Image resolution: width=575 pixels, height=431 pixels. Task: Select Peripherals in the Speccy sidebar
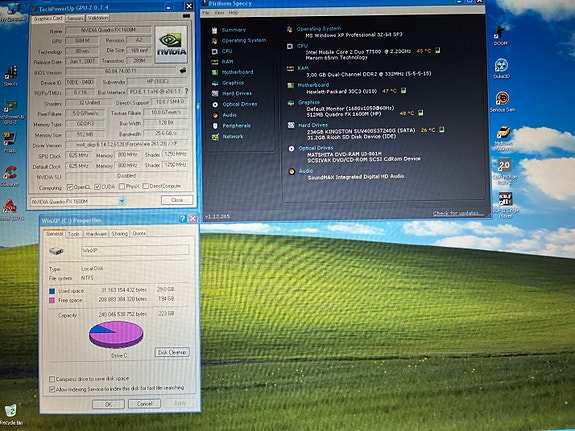237,126
